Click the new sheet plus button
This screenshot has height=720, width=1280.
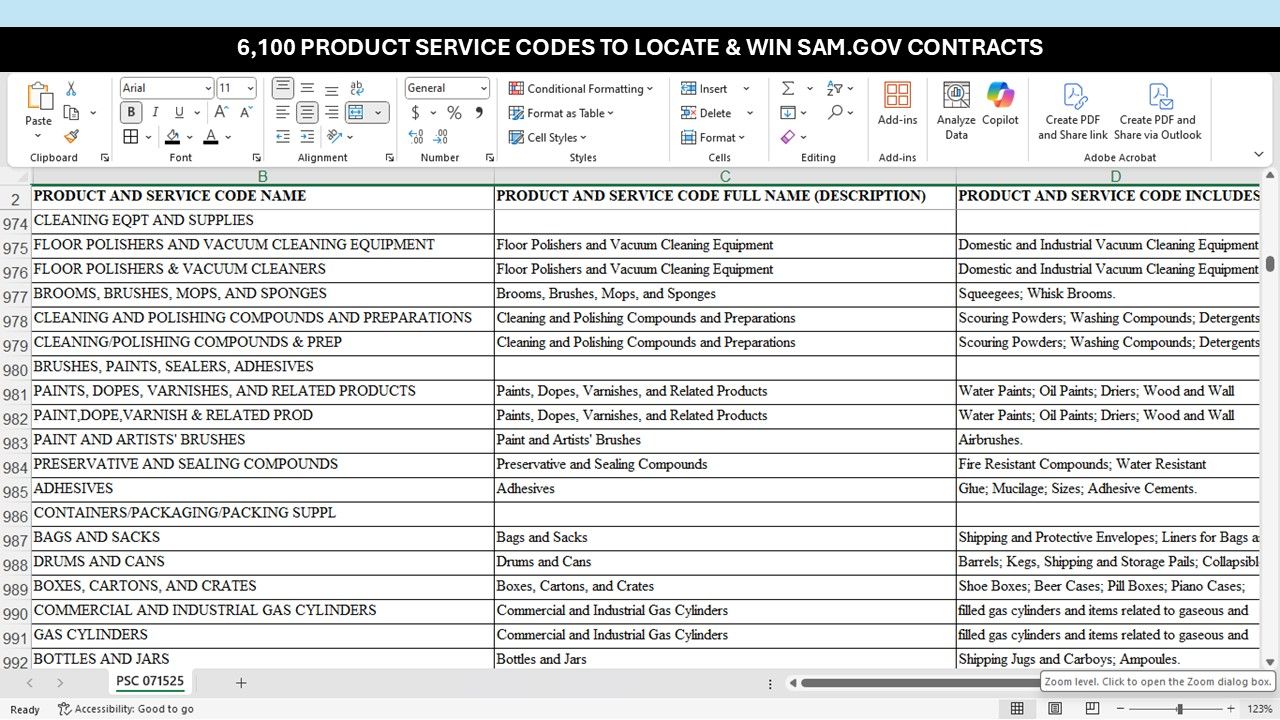(241, 683)
